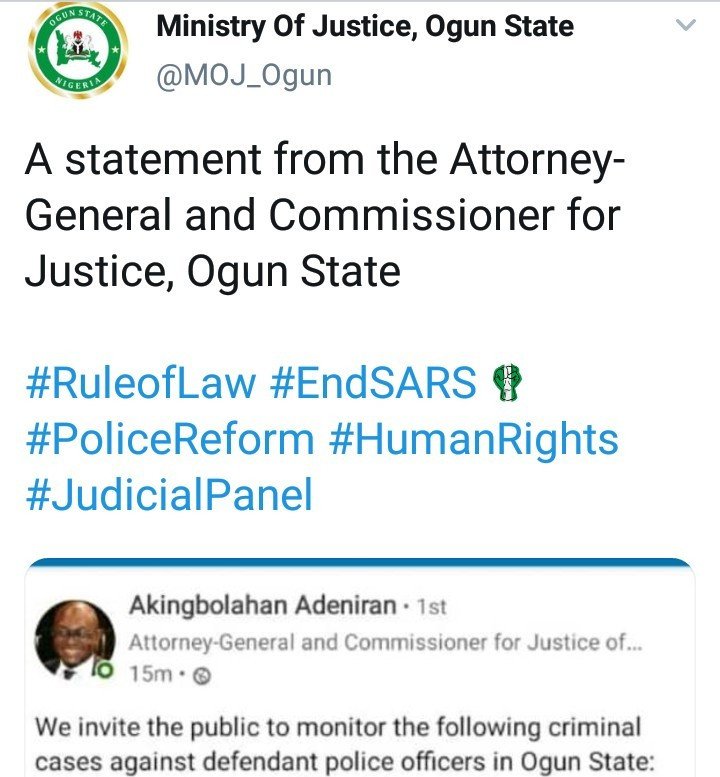Open the embedded post image card

pyautogui.click(x=360, y=667)
